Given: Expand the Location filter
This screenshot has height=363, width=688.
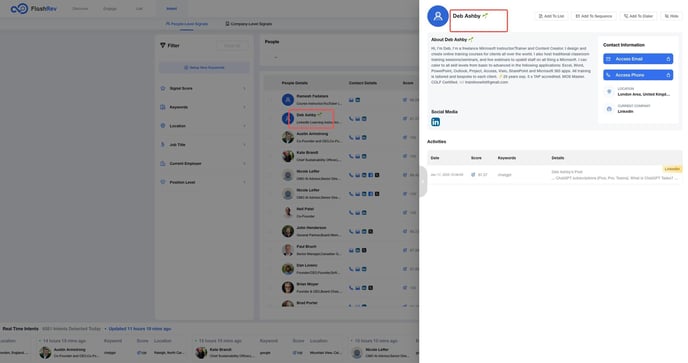Looking at the screenshot, I should (204, 126).
